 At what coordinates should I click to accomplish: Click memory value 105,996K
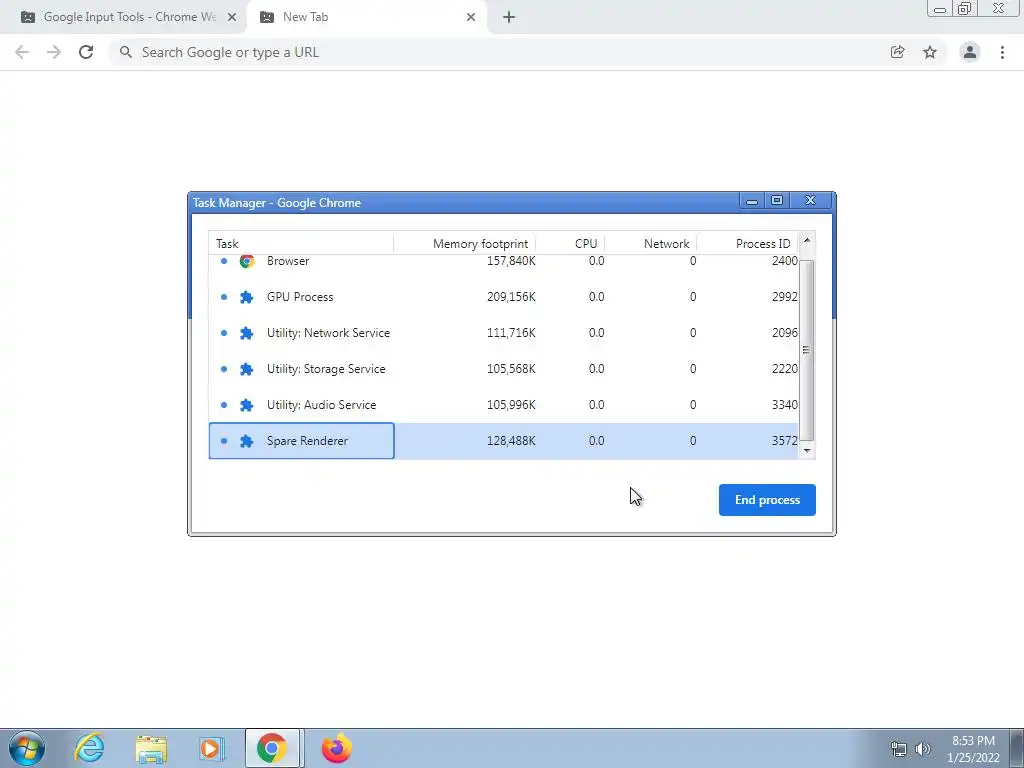click(x=511, y=405)
